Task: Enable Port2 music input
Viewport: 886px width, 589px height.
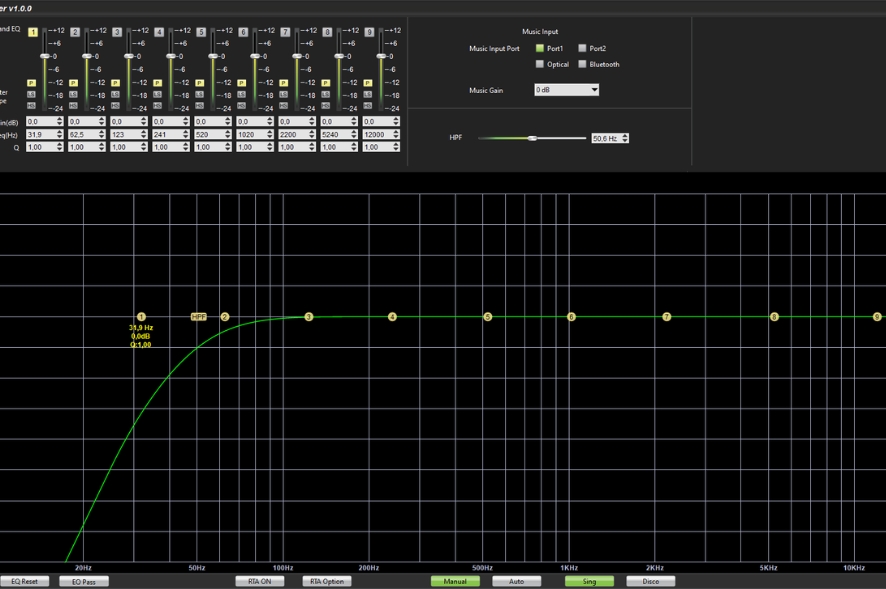Action: point(582,48)
